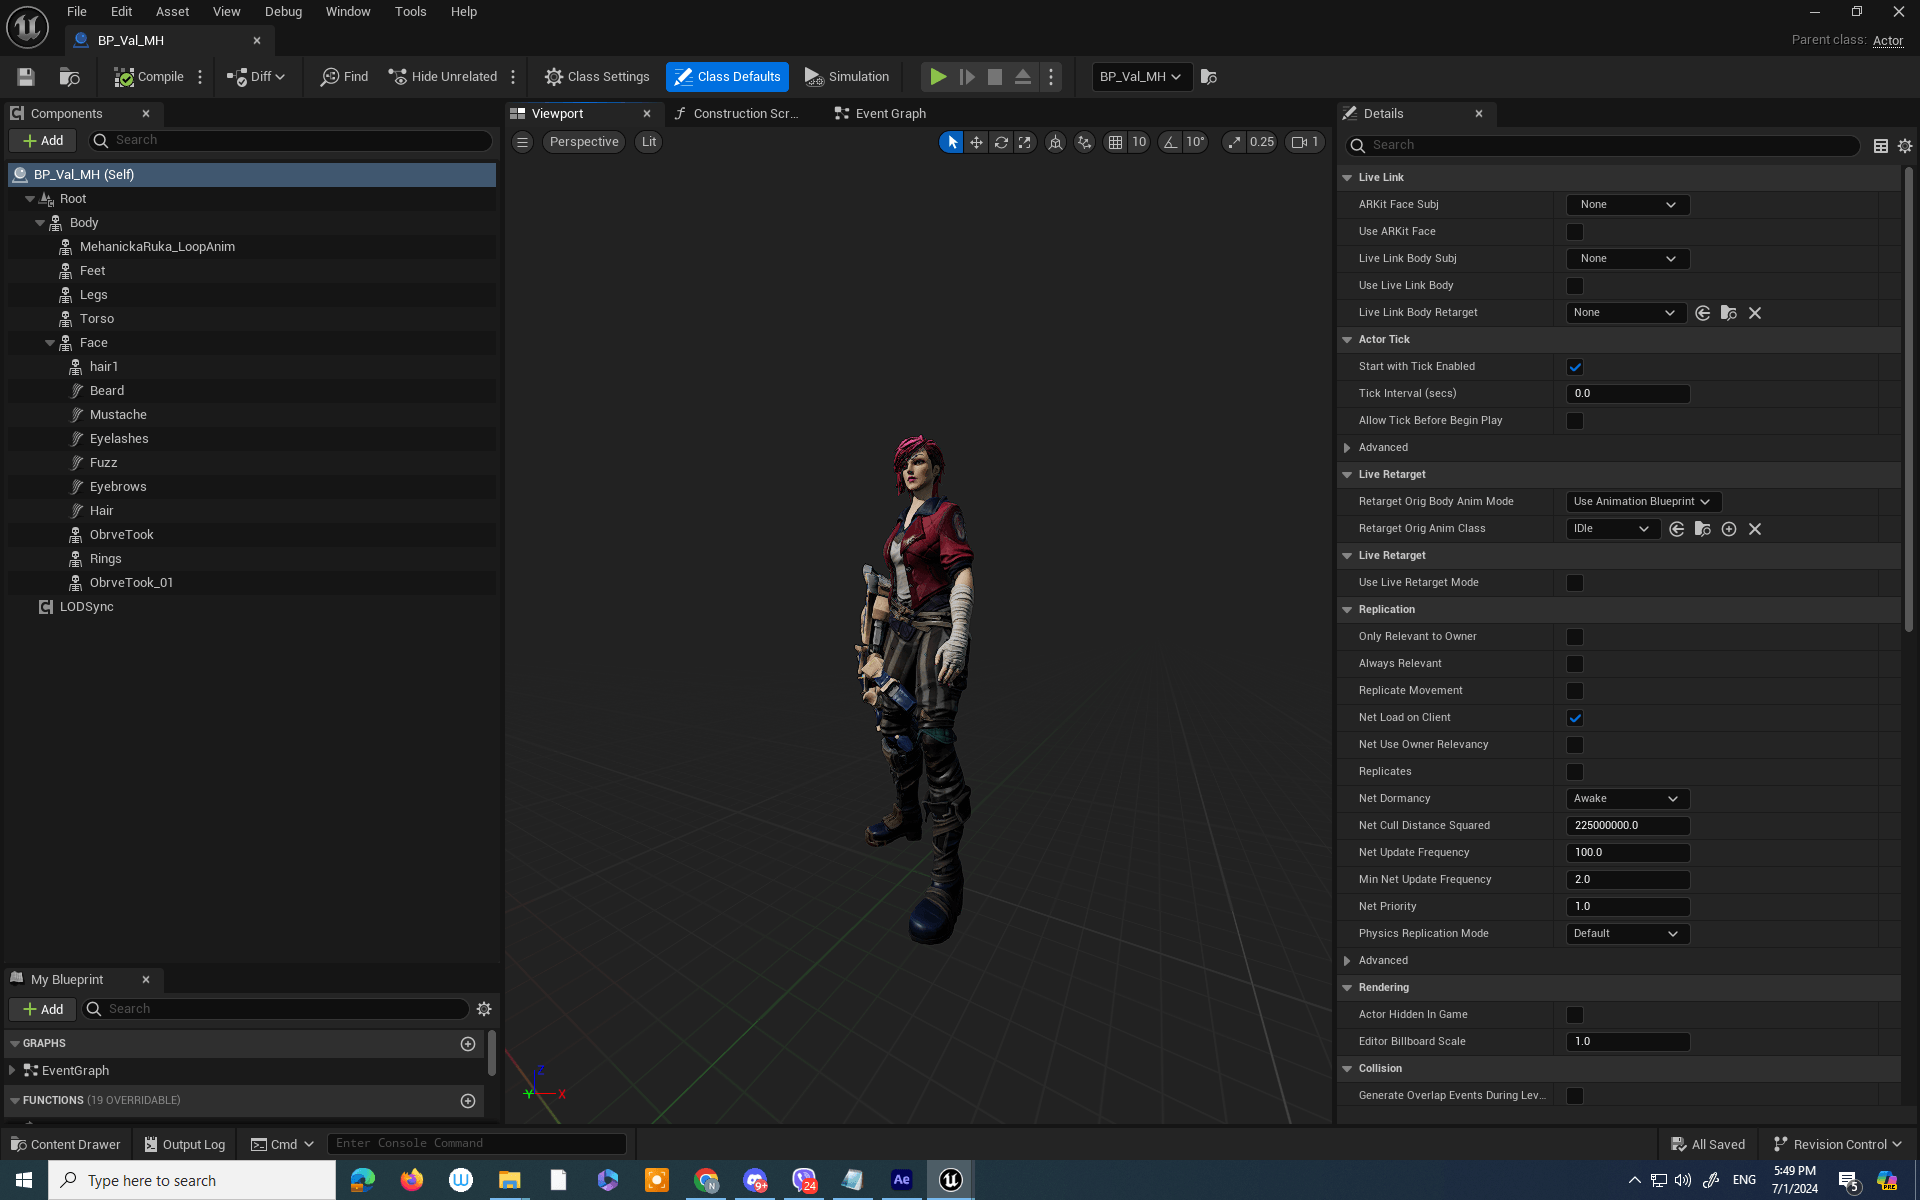This screenshot has height=1200, width=1920.
Task: Open the ARKit Face Subj dropdown
Action: [x=1627, y=205]
